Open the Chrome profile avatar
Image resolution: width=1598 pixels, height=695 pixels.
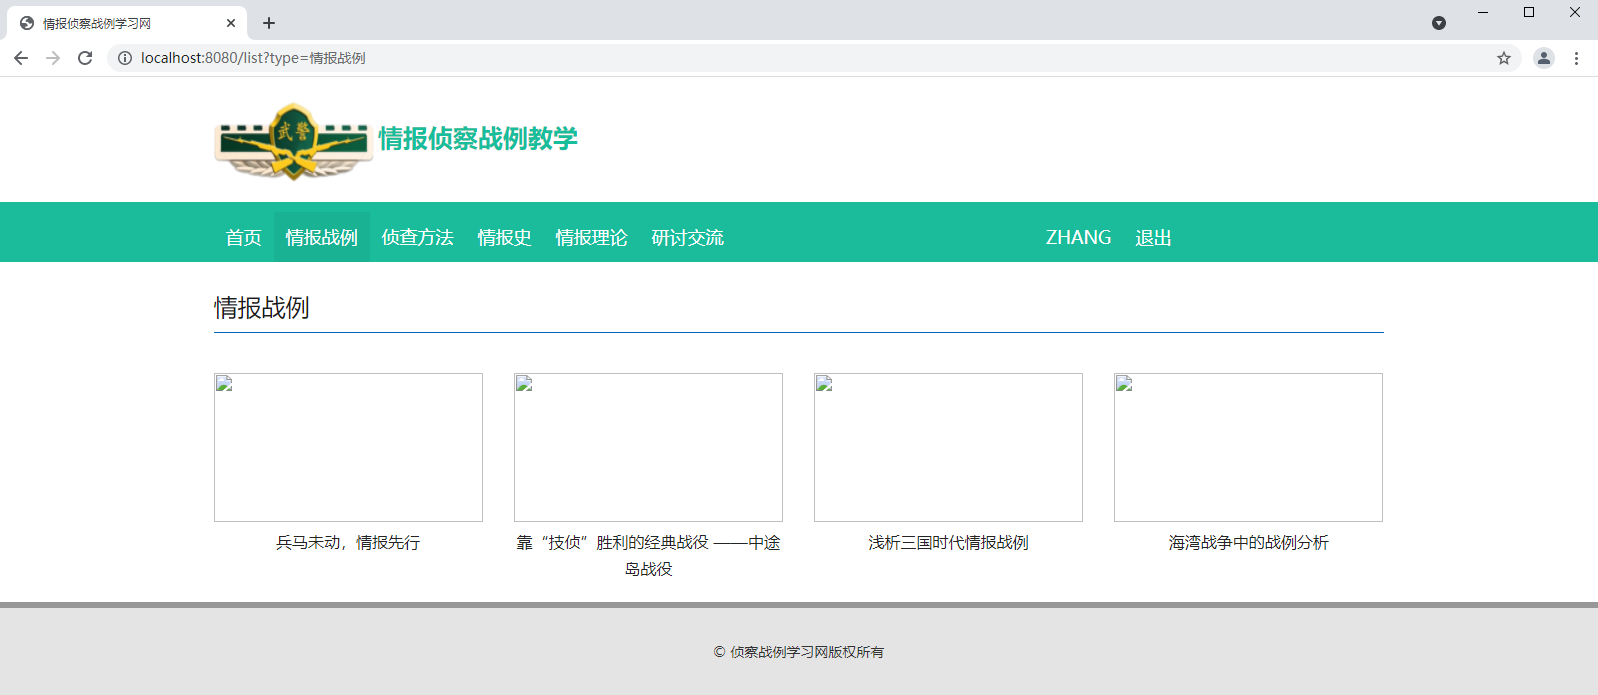coord(1544,58)
